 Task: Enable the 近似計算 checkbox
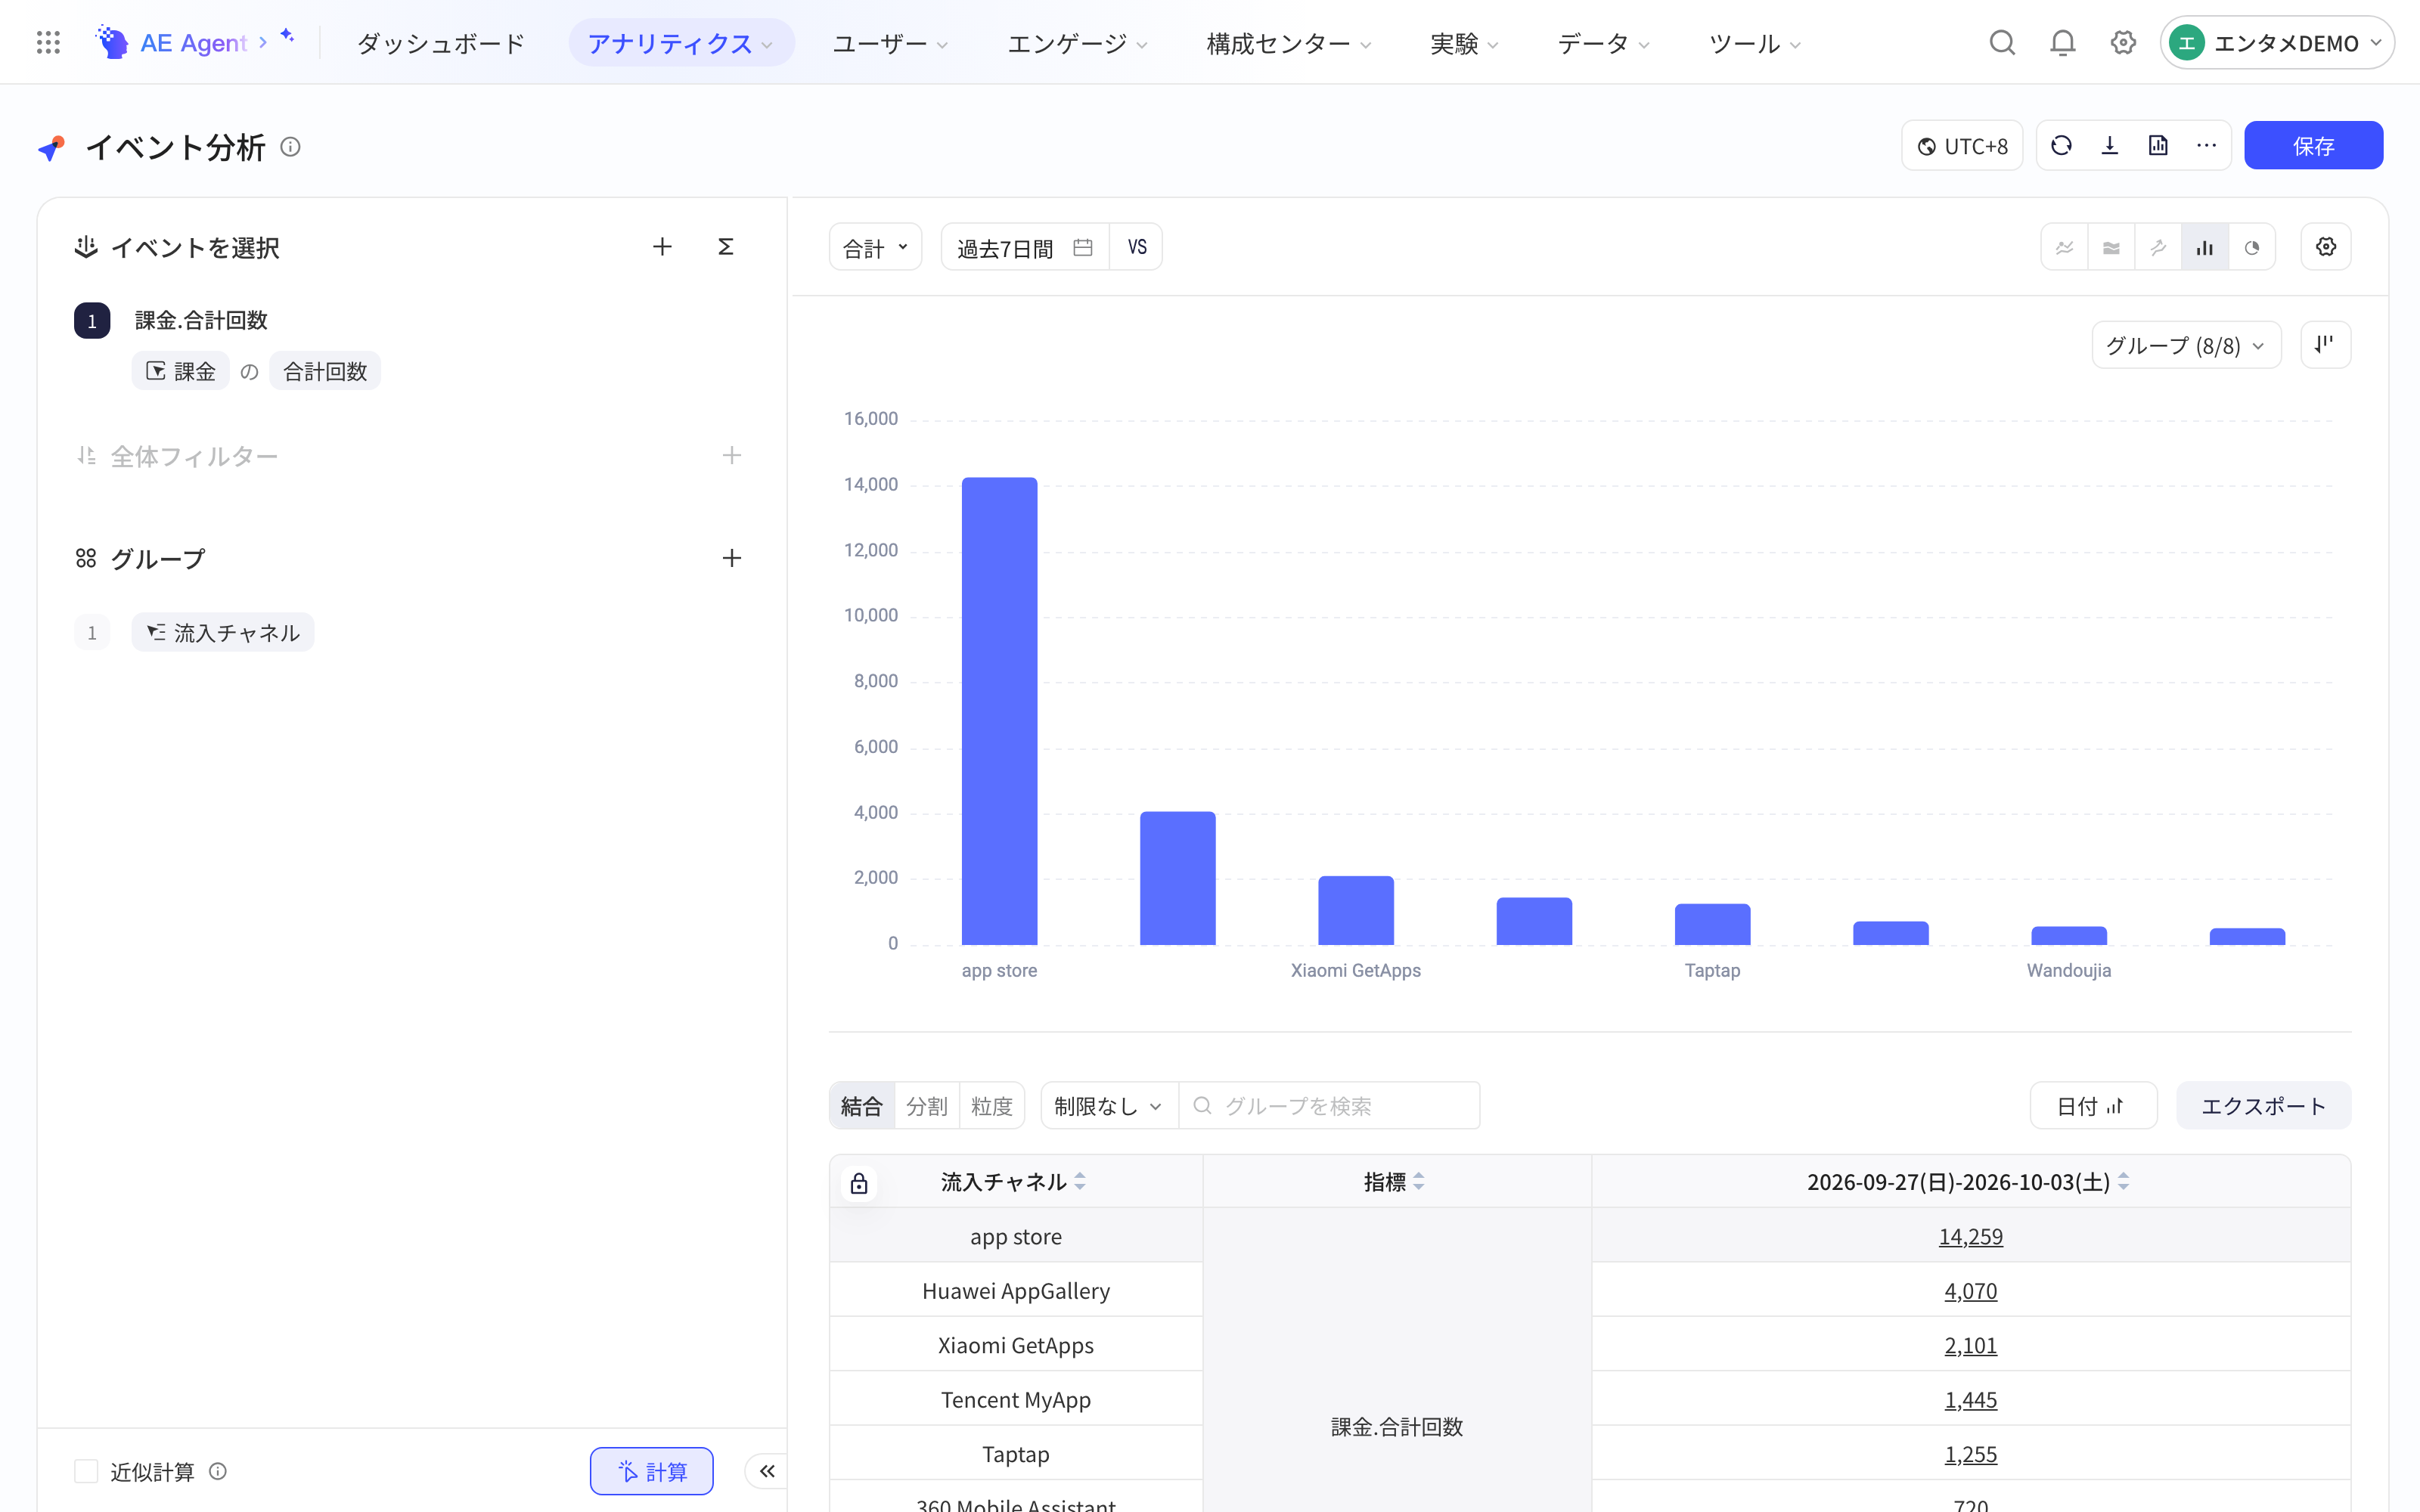[86, 1471]
